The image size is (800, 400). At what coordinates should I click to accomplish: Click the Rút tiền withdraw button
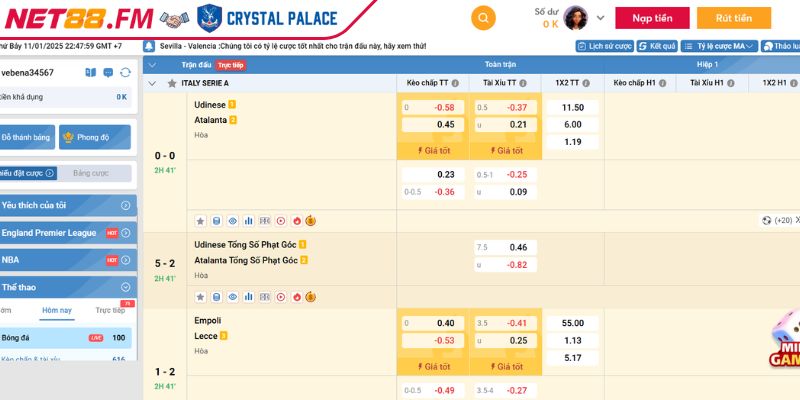735,18
